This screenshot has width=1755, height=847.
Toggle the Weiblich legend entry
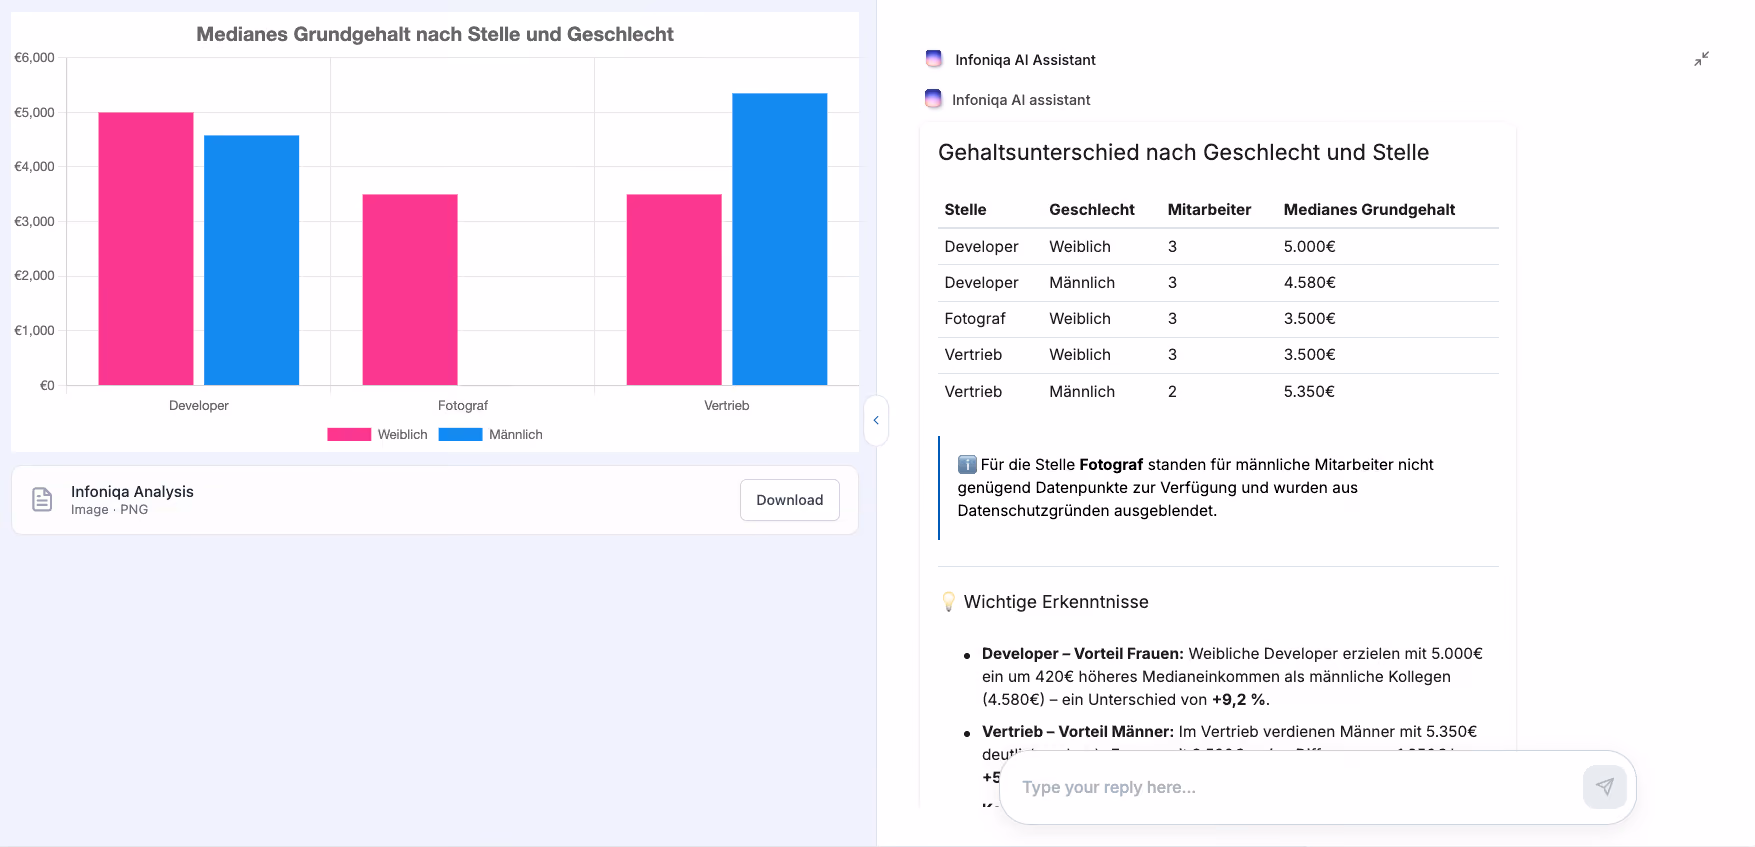pos(378,434)
